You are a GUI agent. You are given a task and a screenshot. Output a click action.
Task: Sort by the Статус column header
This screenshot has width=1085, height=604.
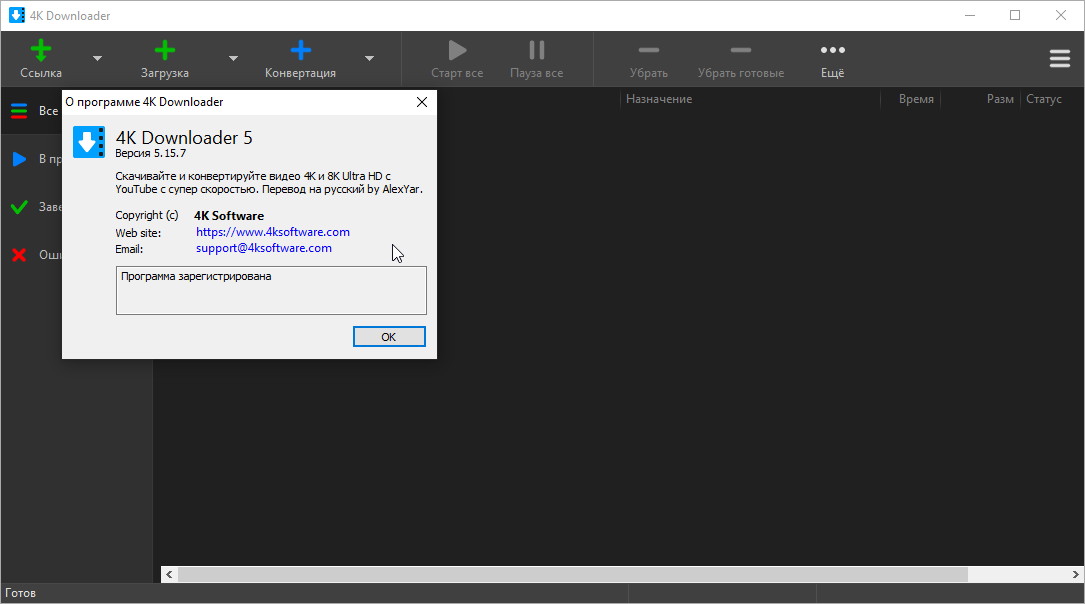(x=1043, y=99)
